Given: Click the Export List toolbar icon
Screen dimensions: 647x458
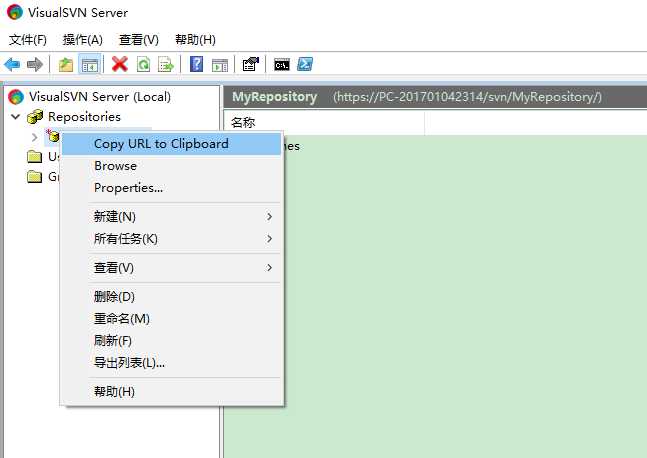Looking at the screenshot, I should point(166,64).
